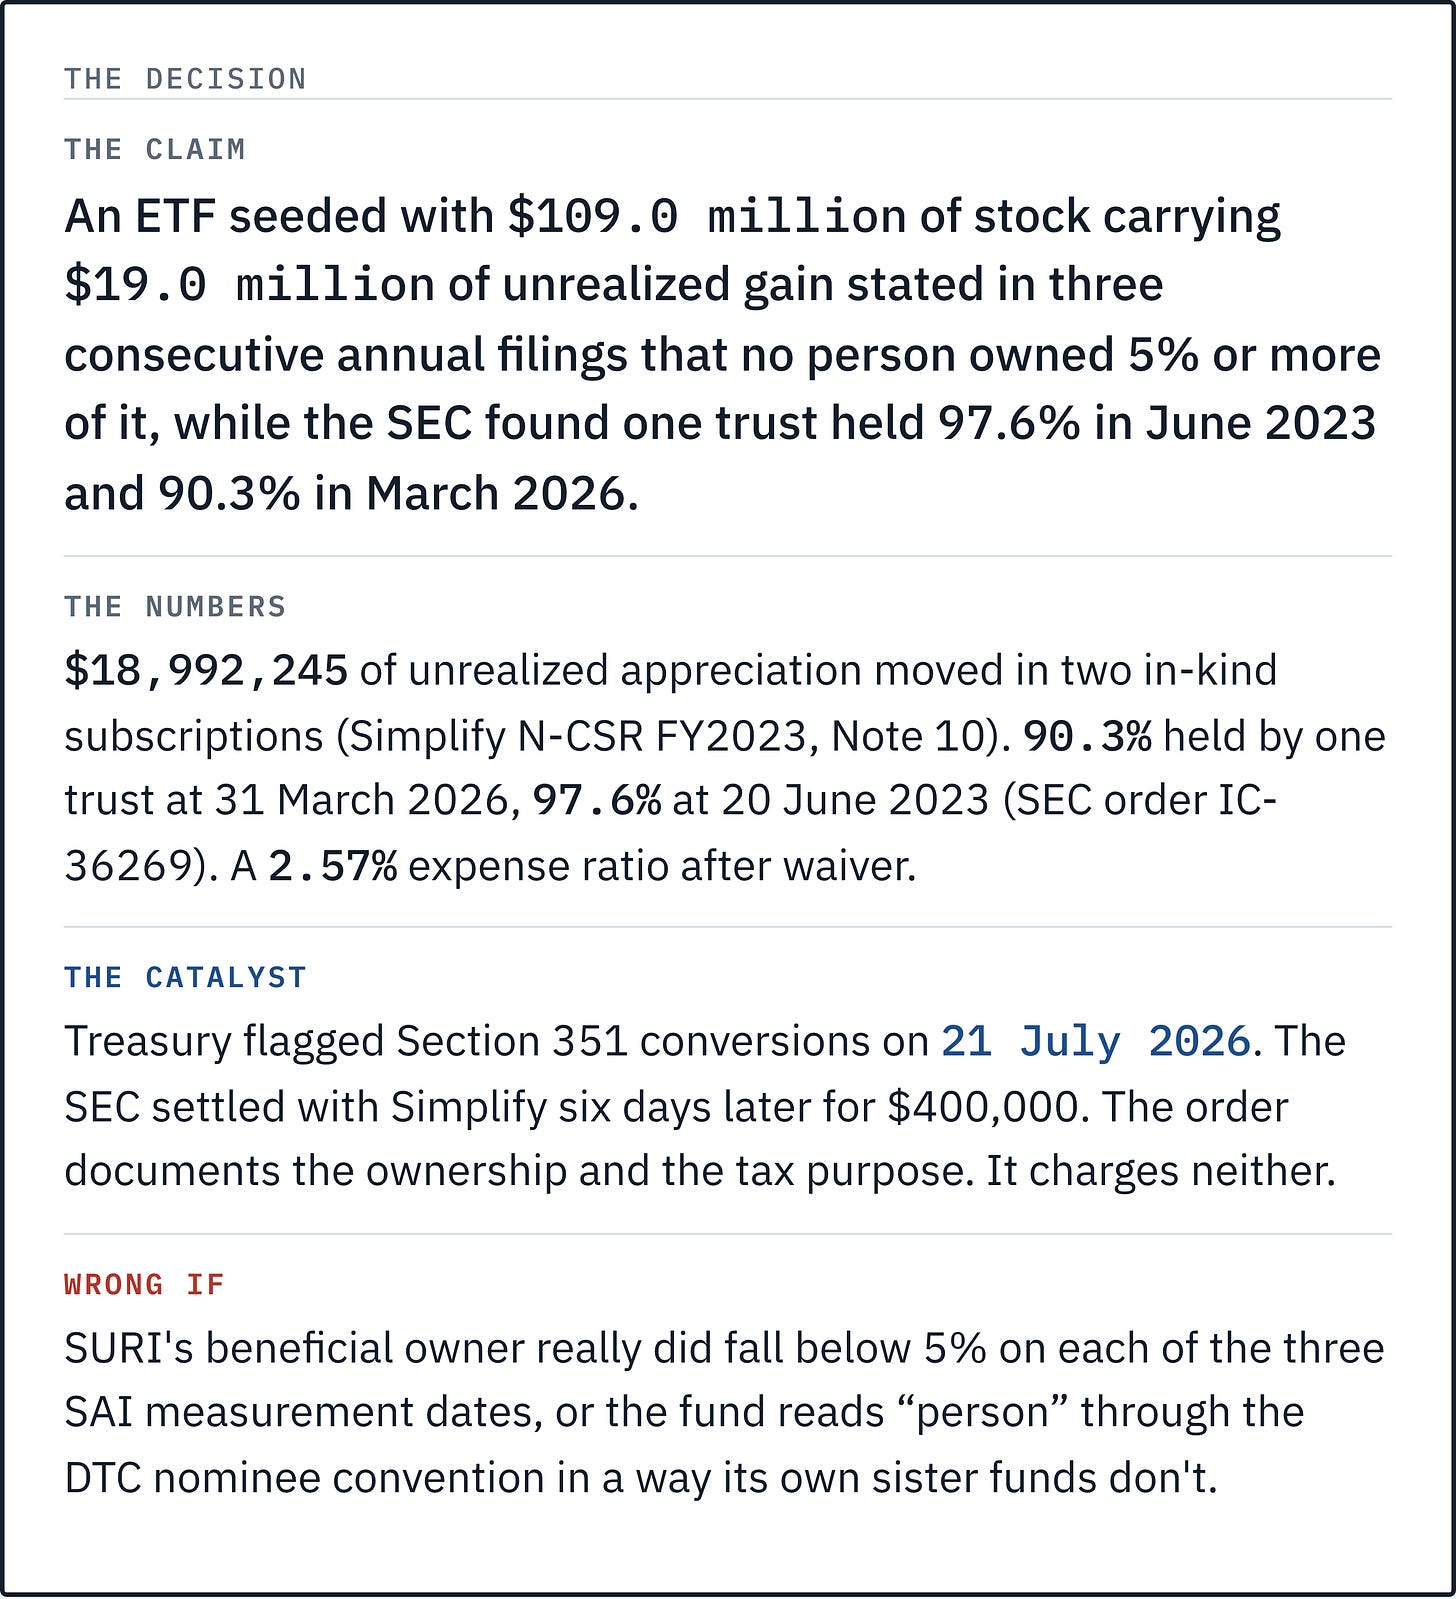Select the blue 'THE CATALYST' label
The width and height of the screenshot is (1456, 1599).
click(x=185, y=977)
